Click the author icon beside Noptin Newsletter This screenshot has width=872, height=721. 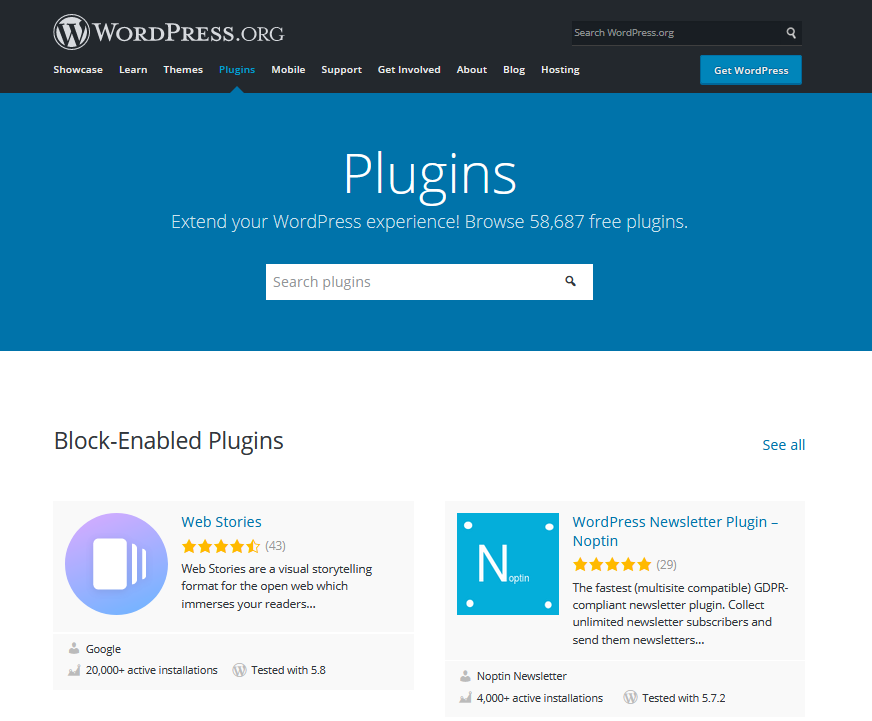[465, 676]
